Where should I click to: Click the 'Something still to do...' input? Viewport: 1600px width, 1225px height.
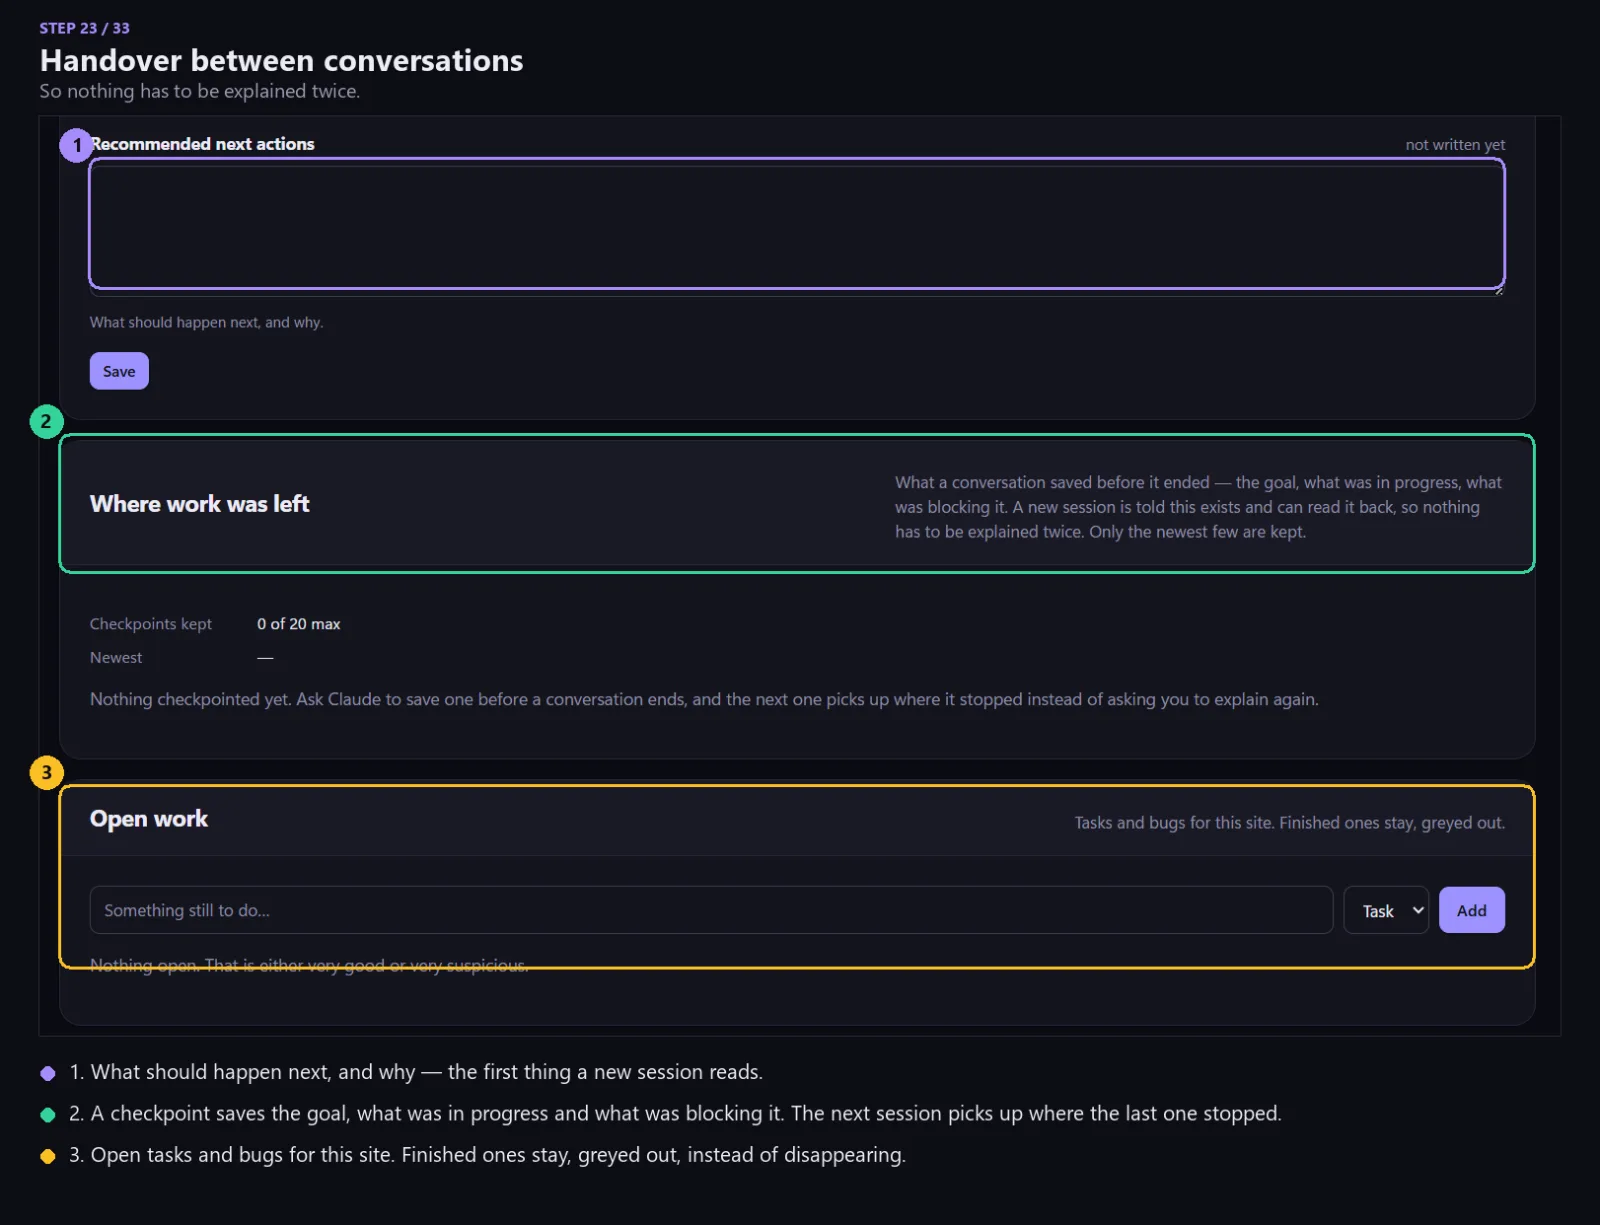(711, 910)
